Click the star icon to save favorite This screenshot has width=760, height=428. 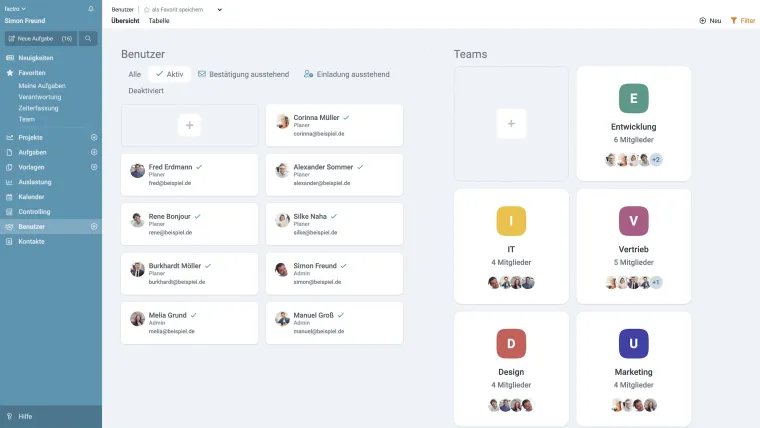146,10
